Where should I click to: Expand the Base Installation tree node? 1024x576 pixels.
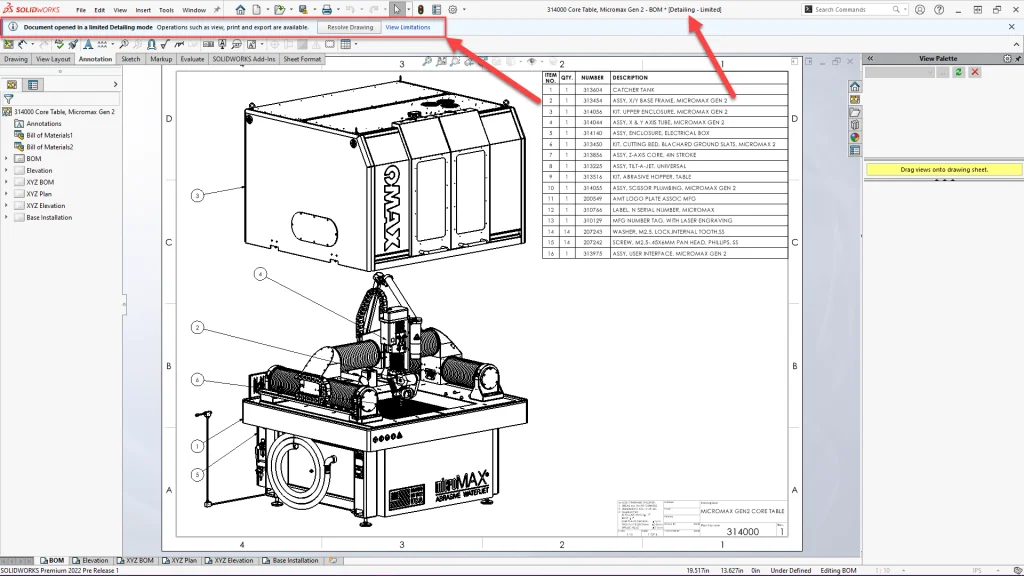point(7,217)
